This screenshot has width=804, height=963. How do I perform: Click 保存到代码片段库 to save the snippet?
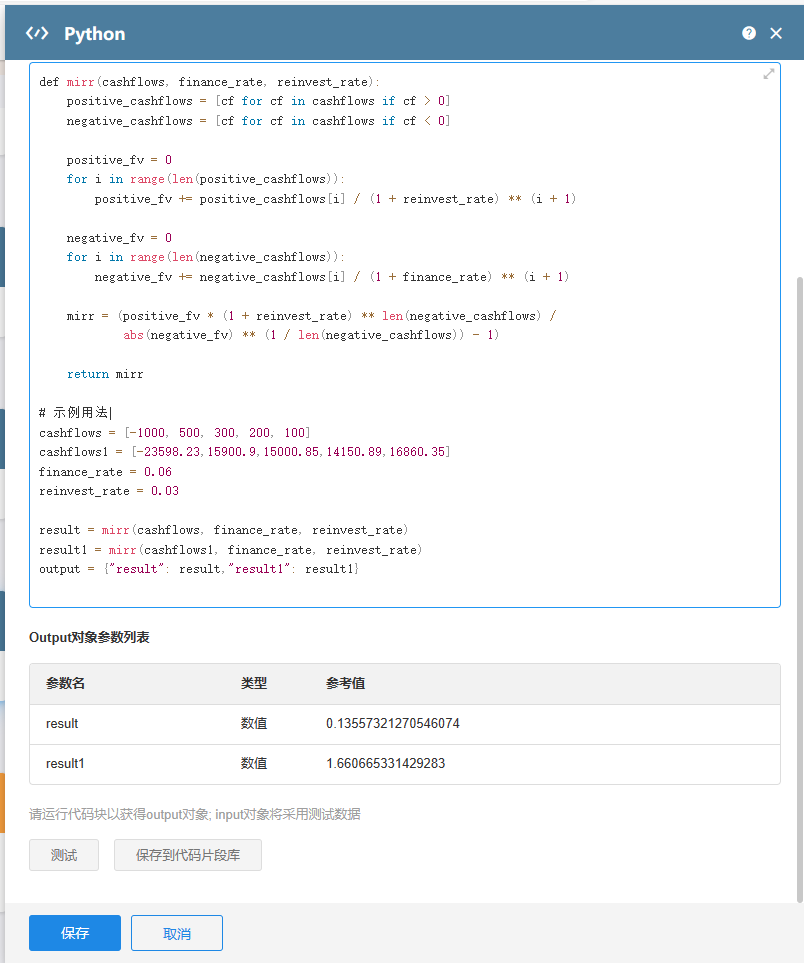click(187, 854)
